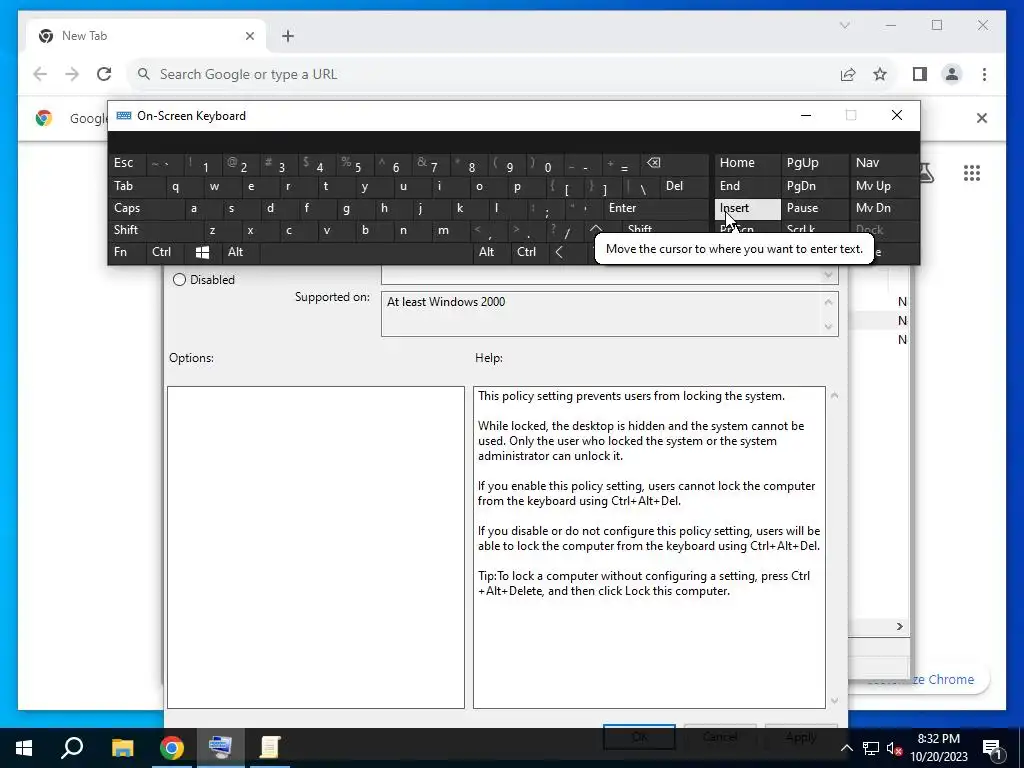Bookmark this tab with star icon
Screen dimensions: 1024x768
[x=880, y=74]
